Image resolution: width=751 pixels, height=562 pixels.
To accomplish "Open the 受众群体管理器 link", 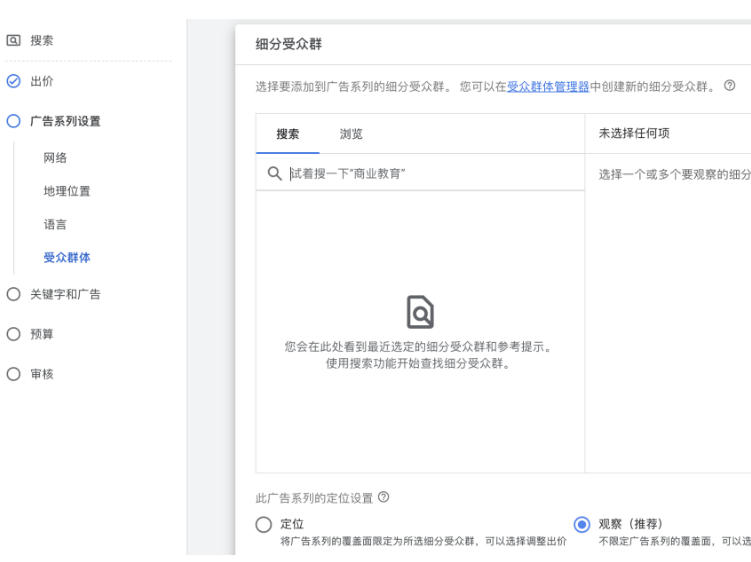I will 548,87.
